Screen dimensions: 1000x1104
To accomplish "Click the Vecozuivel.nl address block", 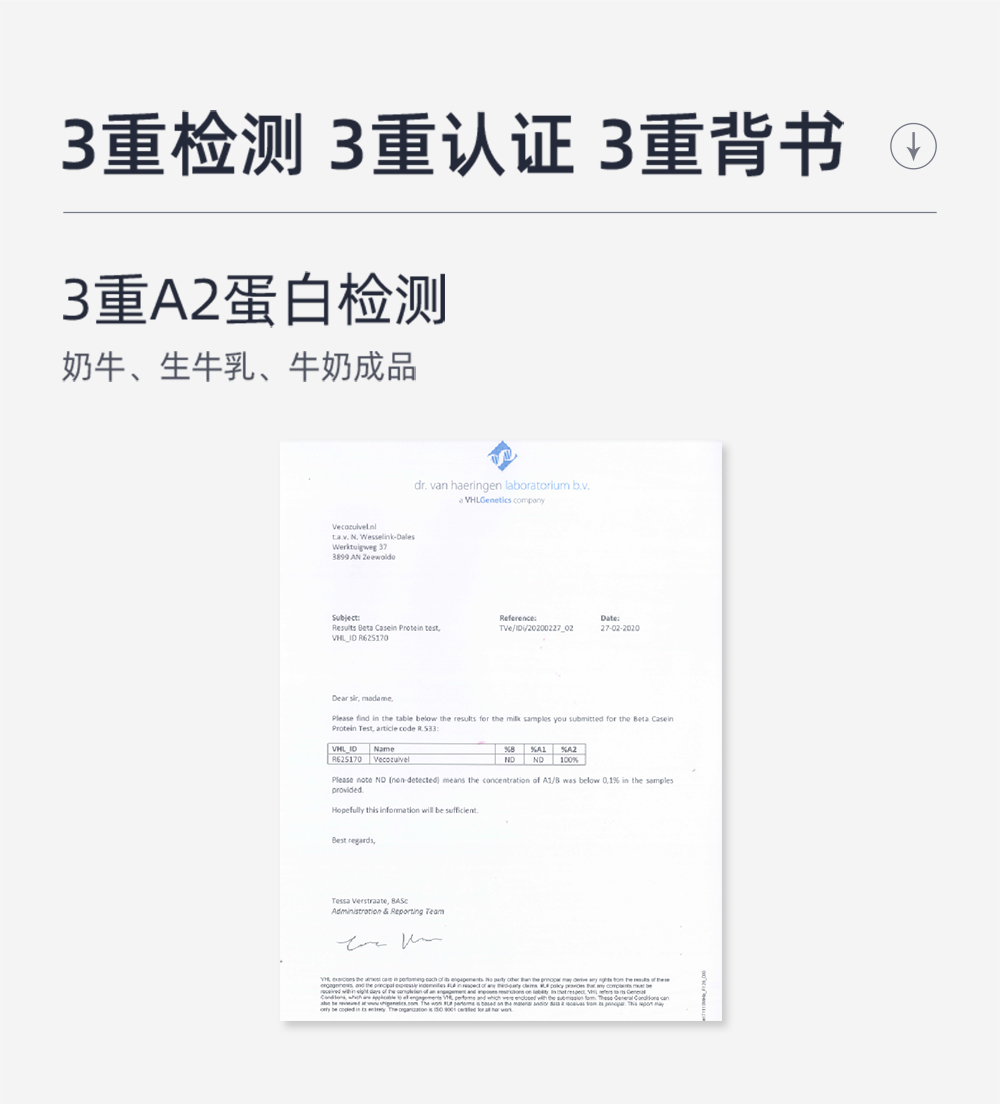I will (373, 541).
